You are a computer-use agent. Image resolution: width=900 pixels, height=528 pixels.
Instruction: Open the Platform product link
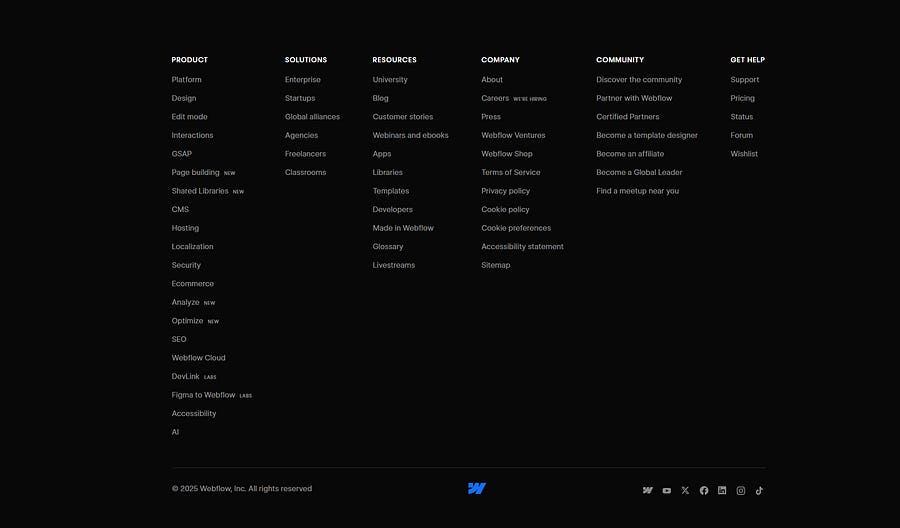187,80
